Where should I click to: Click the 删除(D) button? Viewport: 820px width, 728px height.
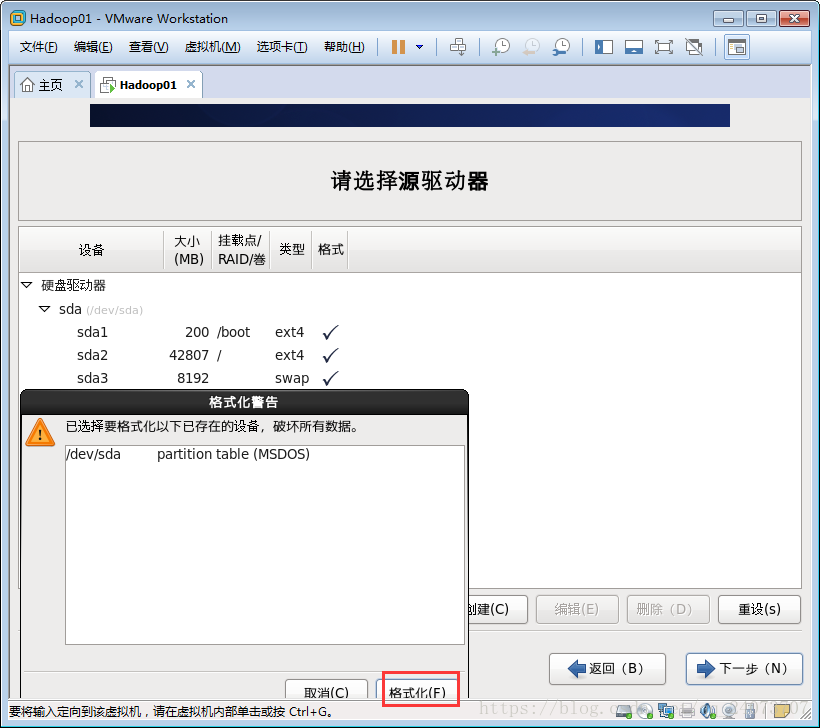(x=668, y=609)
